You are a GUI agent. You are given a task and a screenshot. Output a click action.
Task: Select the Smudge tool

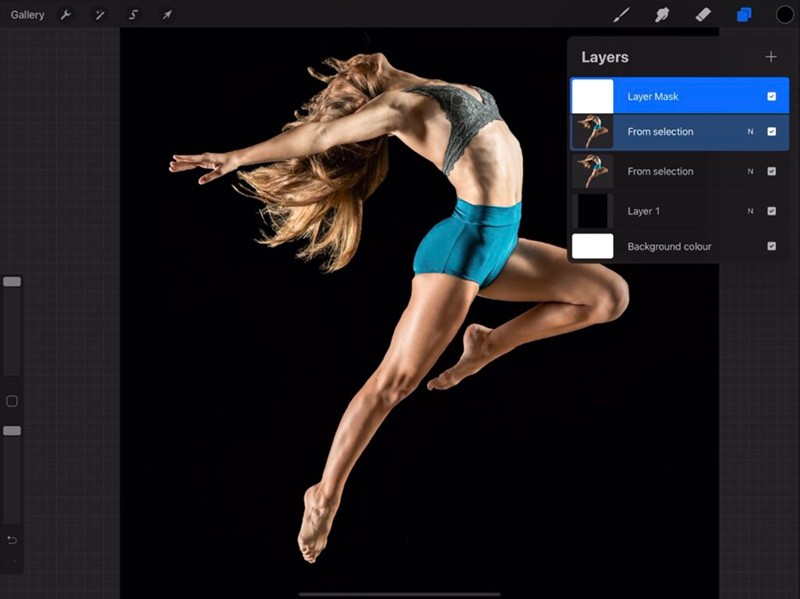(x=662, y=14)
